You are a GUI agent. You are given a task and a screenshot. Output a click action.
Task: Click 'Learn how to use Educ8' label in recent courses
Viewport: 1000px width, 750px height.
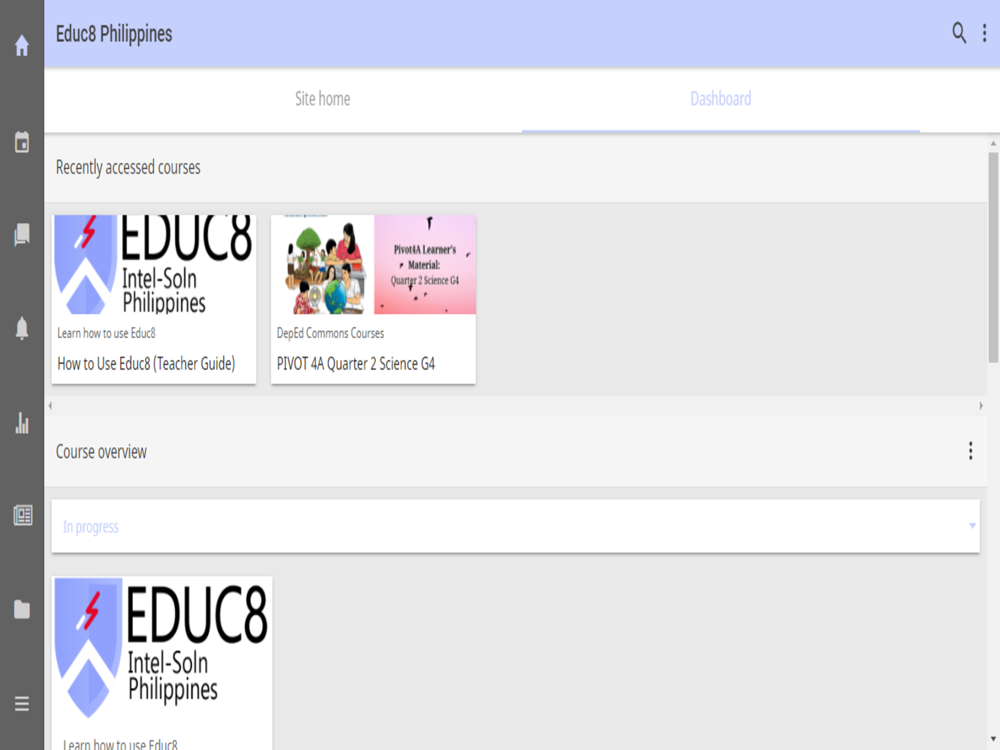coord(107,333)
